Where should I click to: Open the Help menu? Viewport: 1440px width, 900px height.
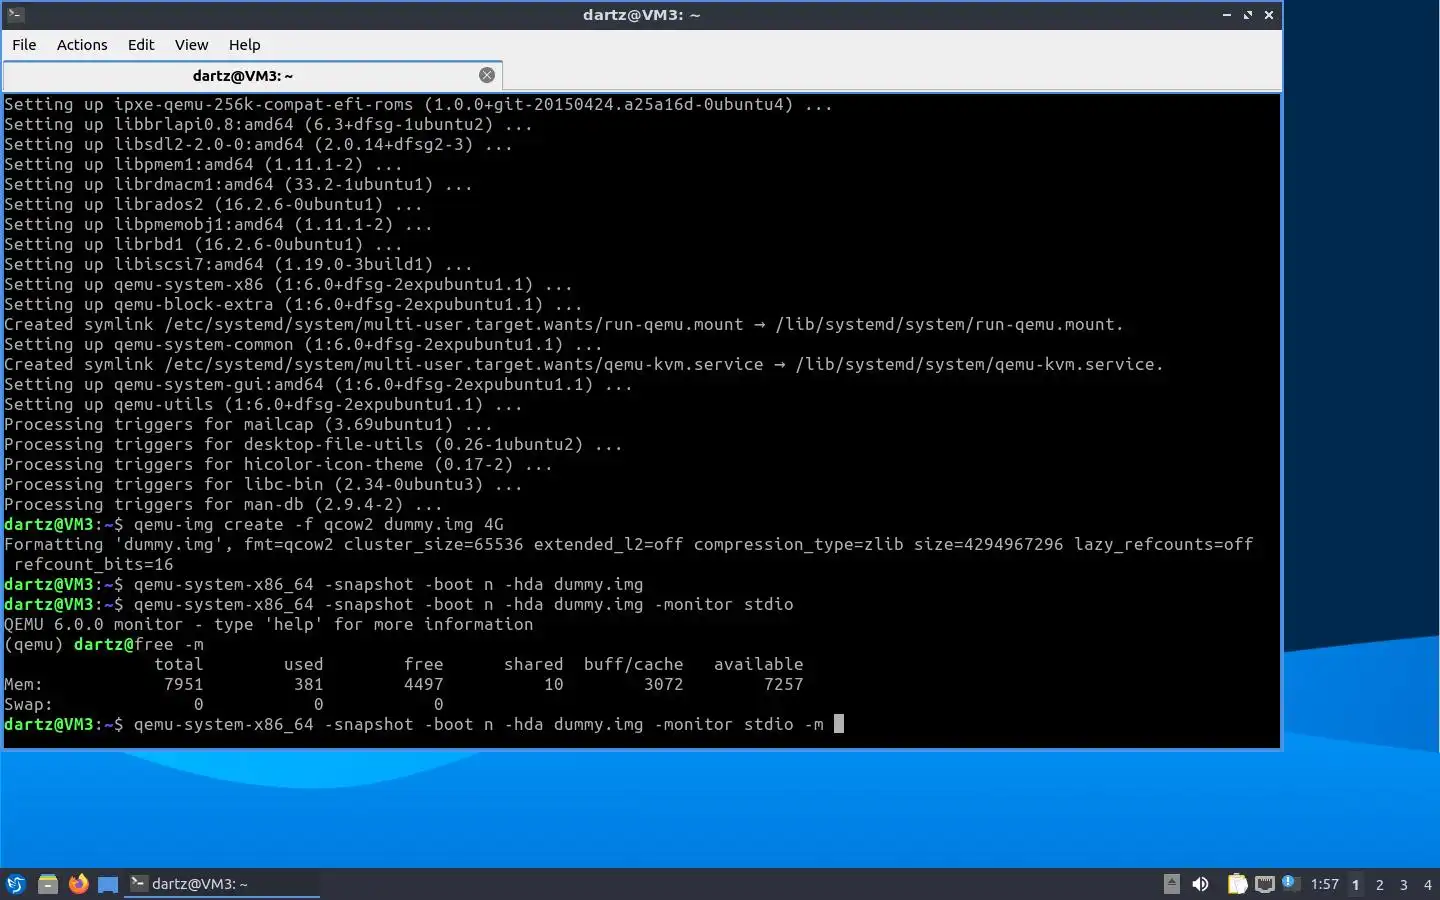(244, 45)
